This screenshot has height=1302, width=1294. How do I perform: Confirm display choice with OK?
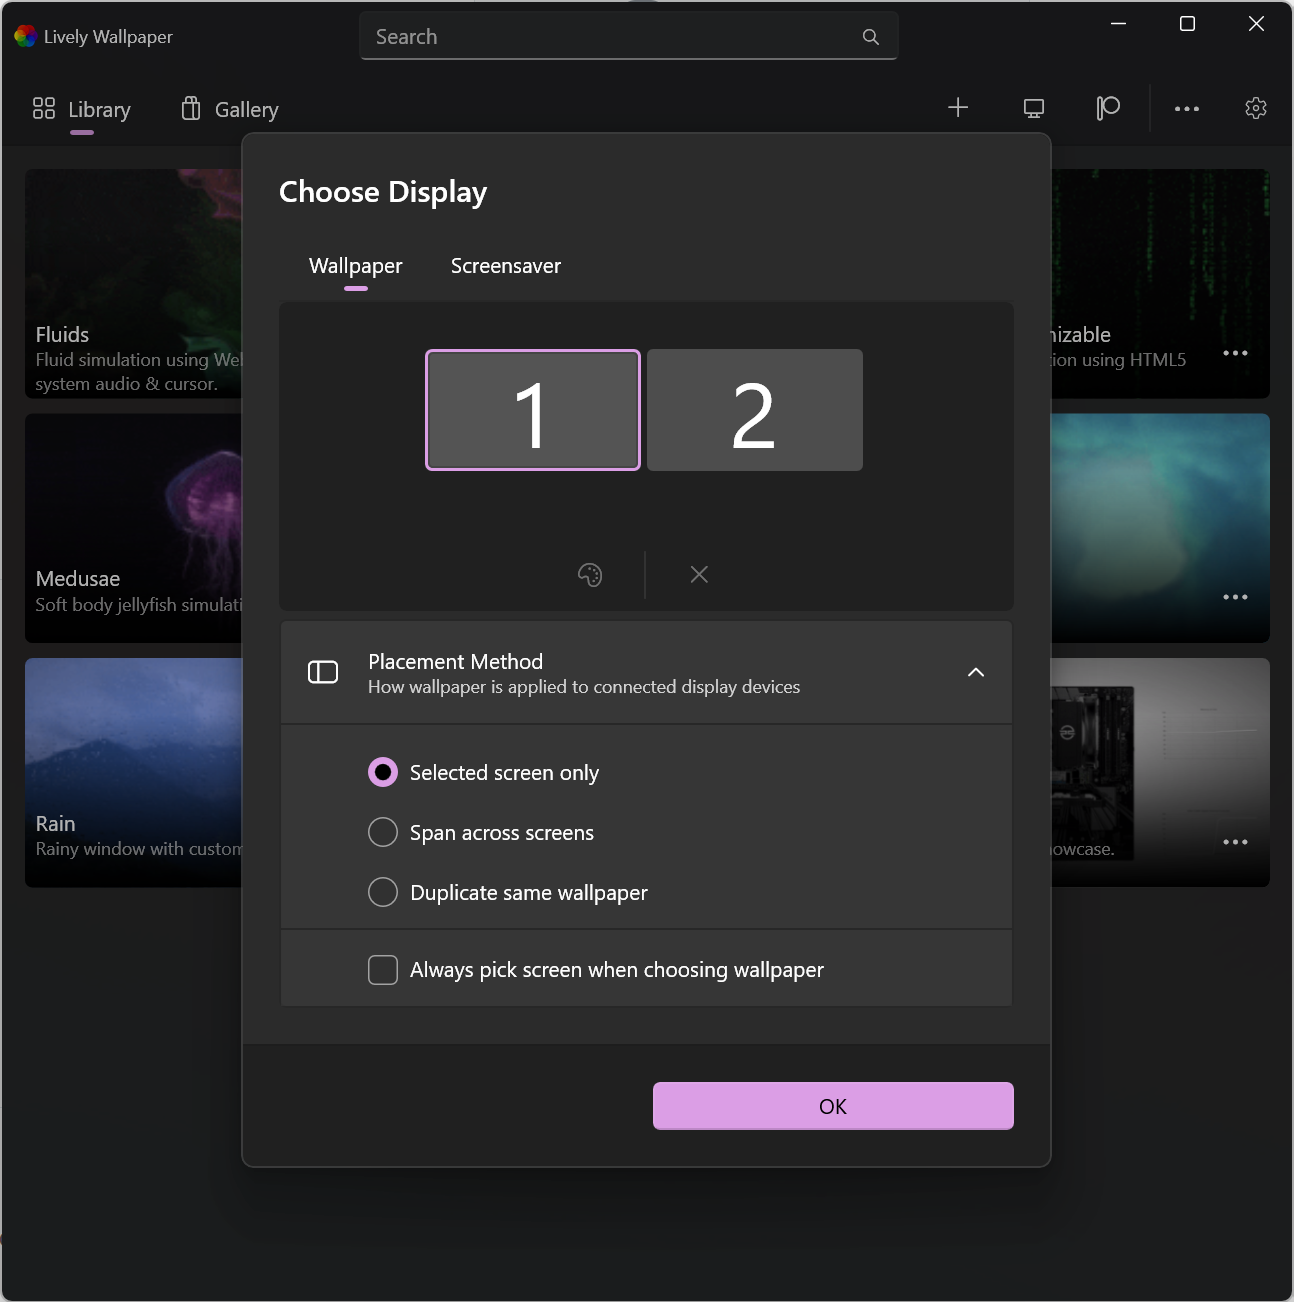(833, 1106)
